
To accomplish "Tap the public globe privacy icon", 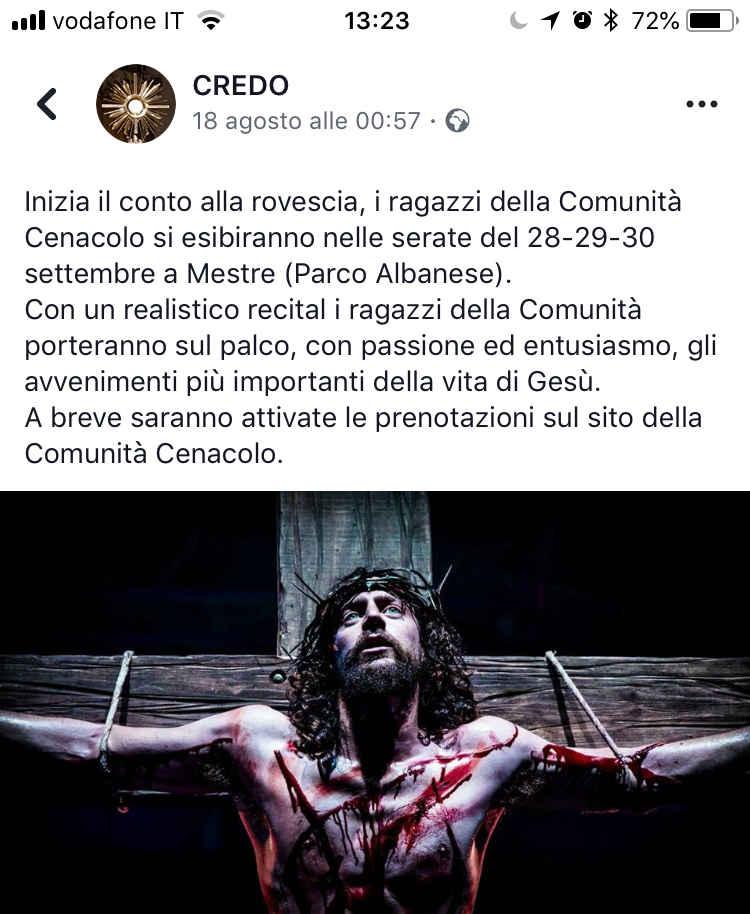I will click(457, 121).
